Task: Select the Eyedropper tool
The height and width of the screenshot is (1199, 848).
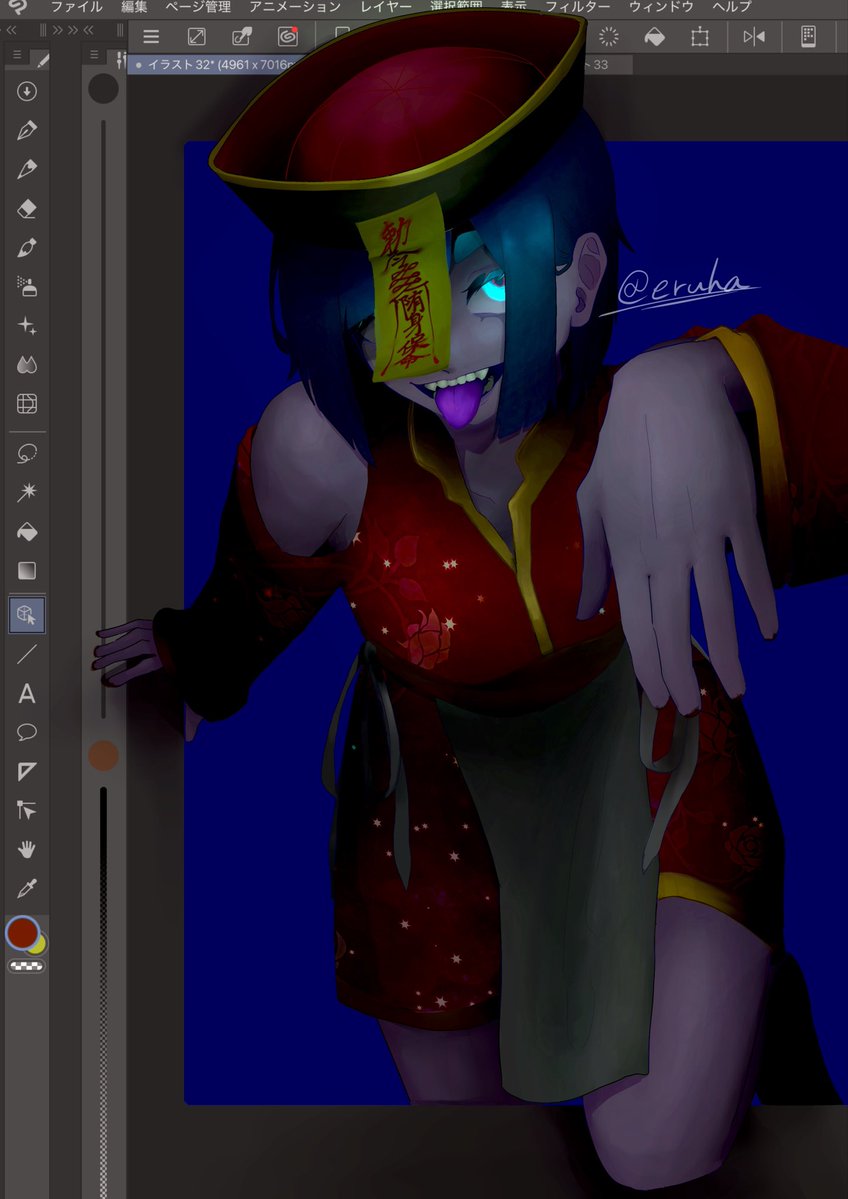Action: point(27,889)
